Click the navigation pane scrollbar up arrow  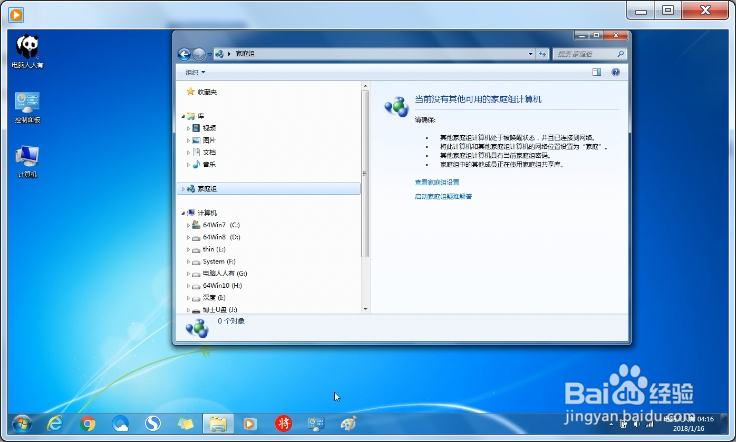click(365, 86)
